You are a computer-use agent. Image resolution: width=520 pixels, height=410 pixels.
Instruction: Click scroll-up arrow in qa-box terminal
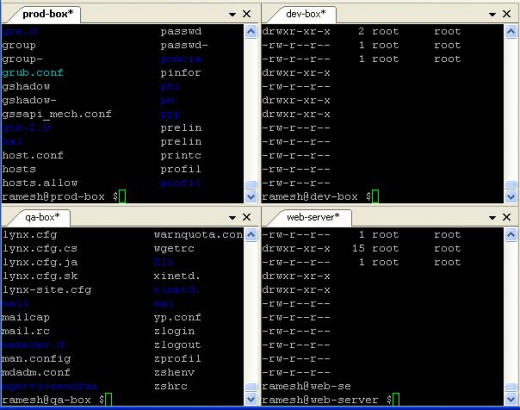click(x=251, y=235)
